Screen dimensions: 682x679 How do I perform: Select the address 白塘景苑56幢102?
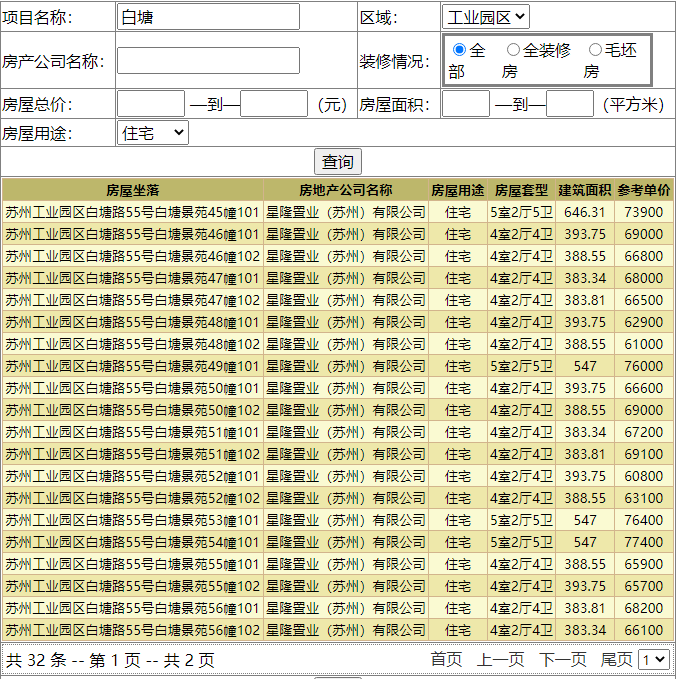click(x=132, y=630)
